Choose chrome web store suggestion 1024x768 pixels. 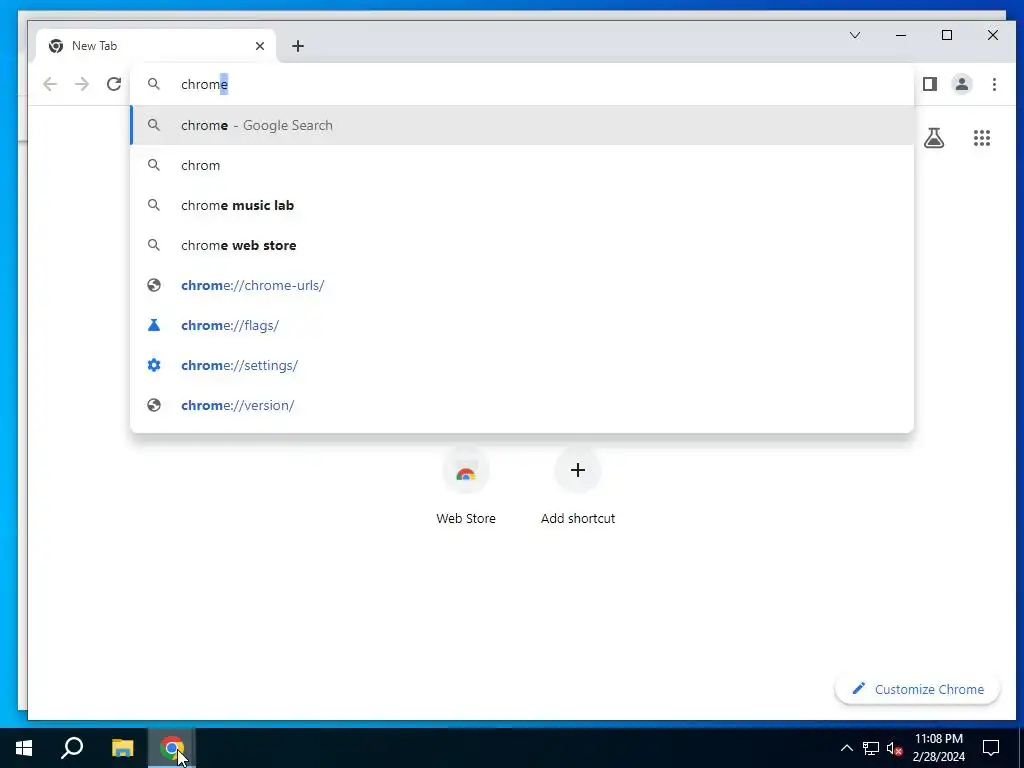pos(521,245)
